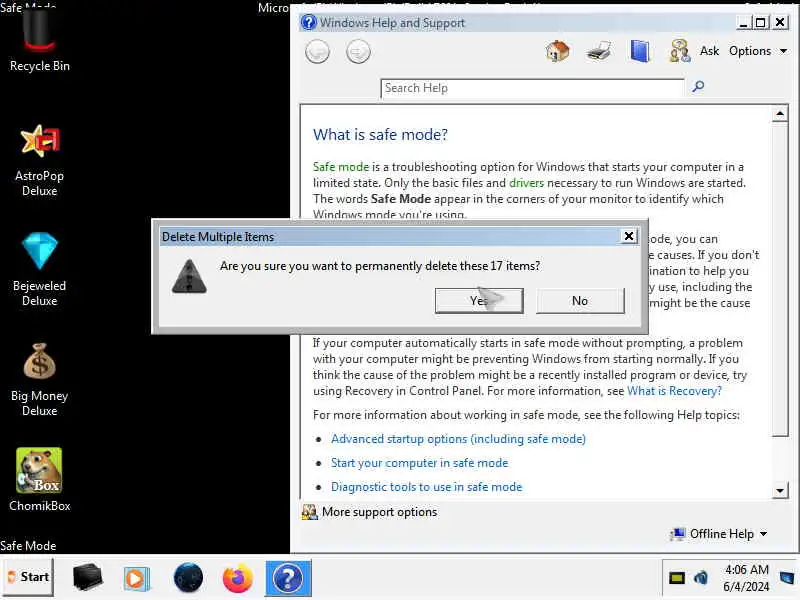Click the yellow system tray icon
Image resolution: width=800 pixels, height=600 pixels.
pos(677,578)
